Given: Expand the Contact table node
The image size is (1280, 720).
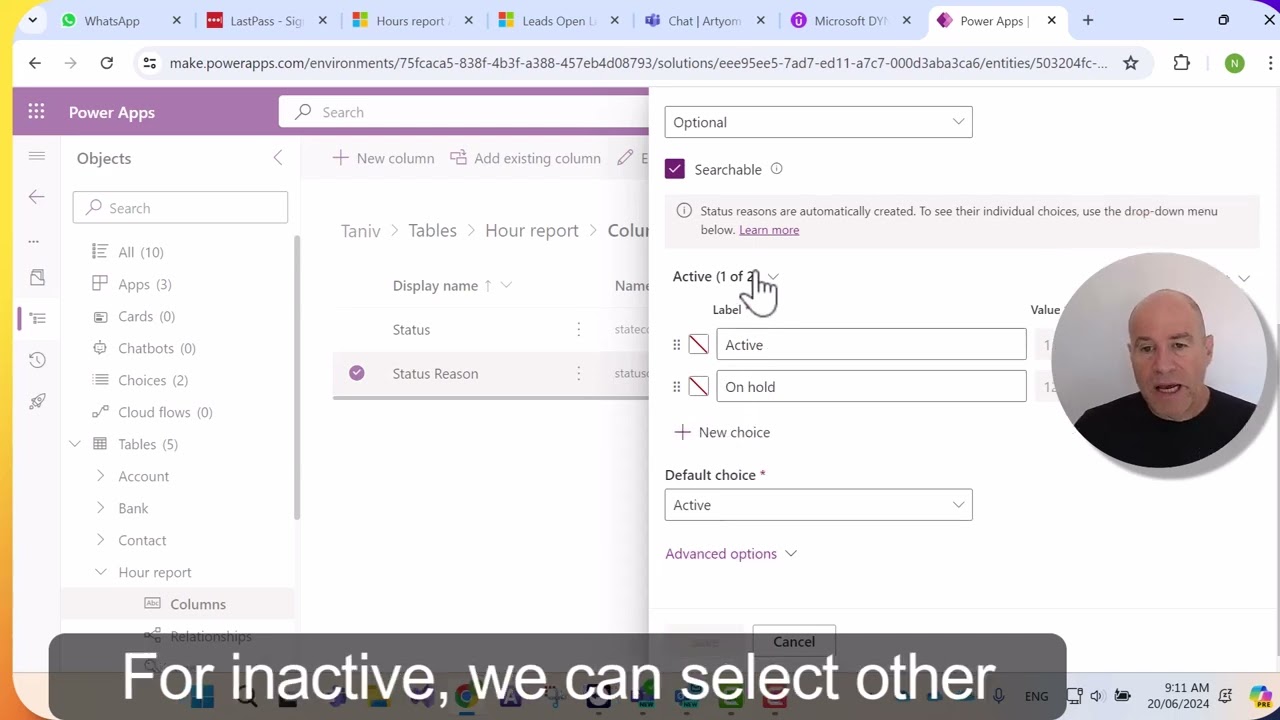Looking at the screenshot, I should pos(100,540).
